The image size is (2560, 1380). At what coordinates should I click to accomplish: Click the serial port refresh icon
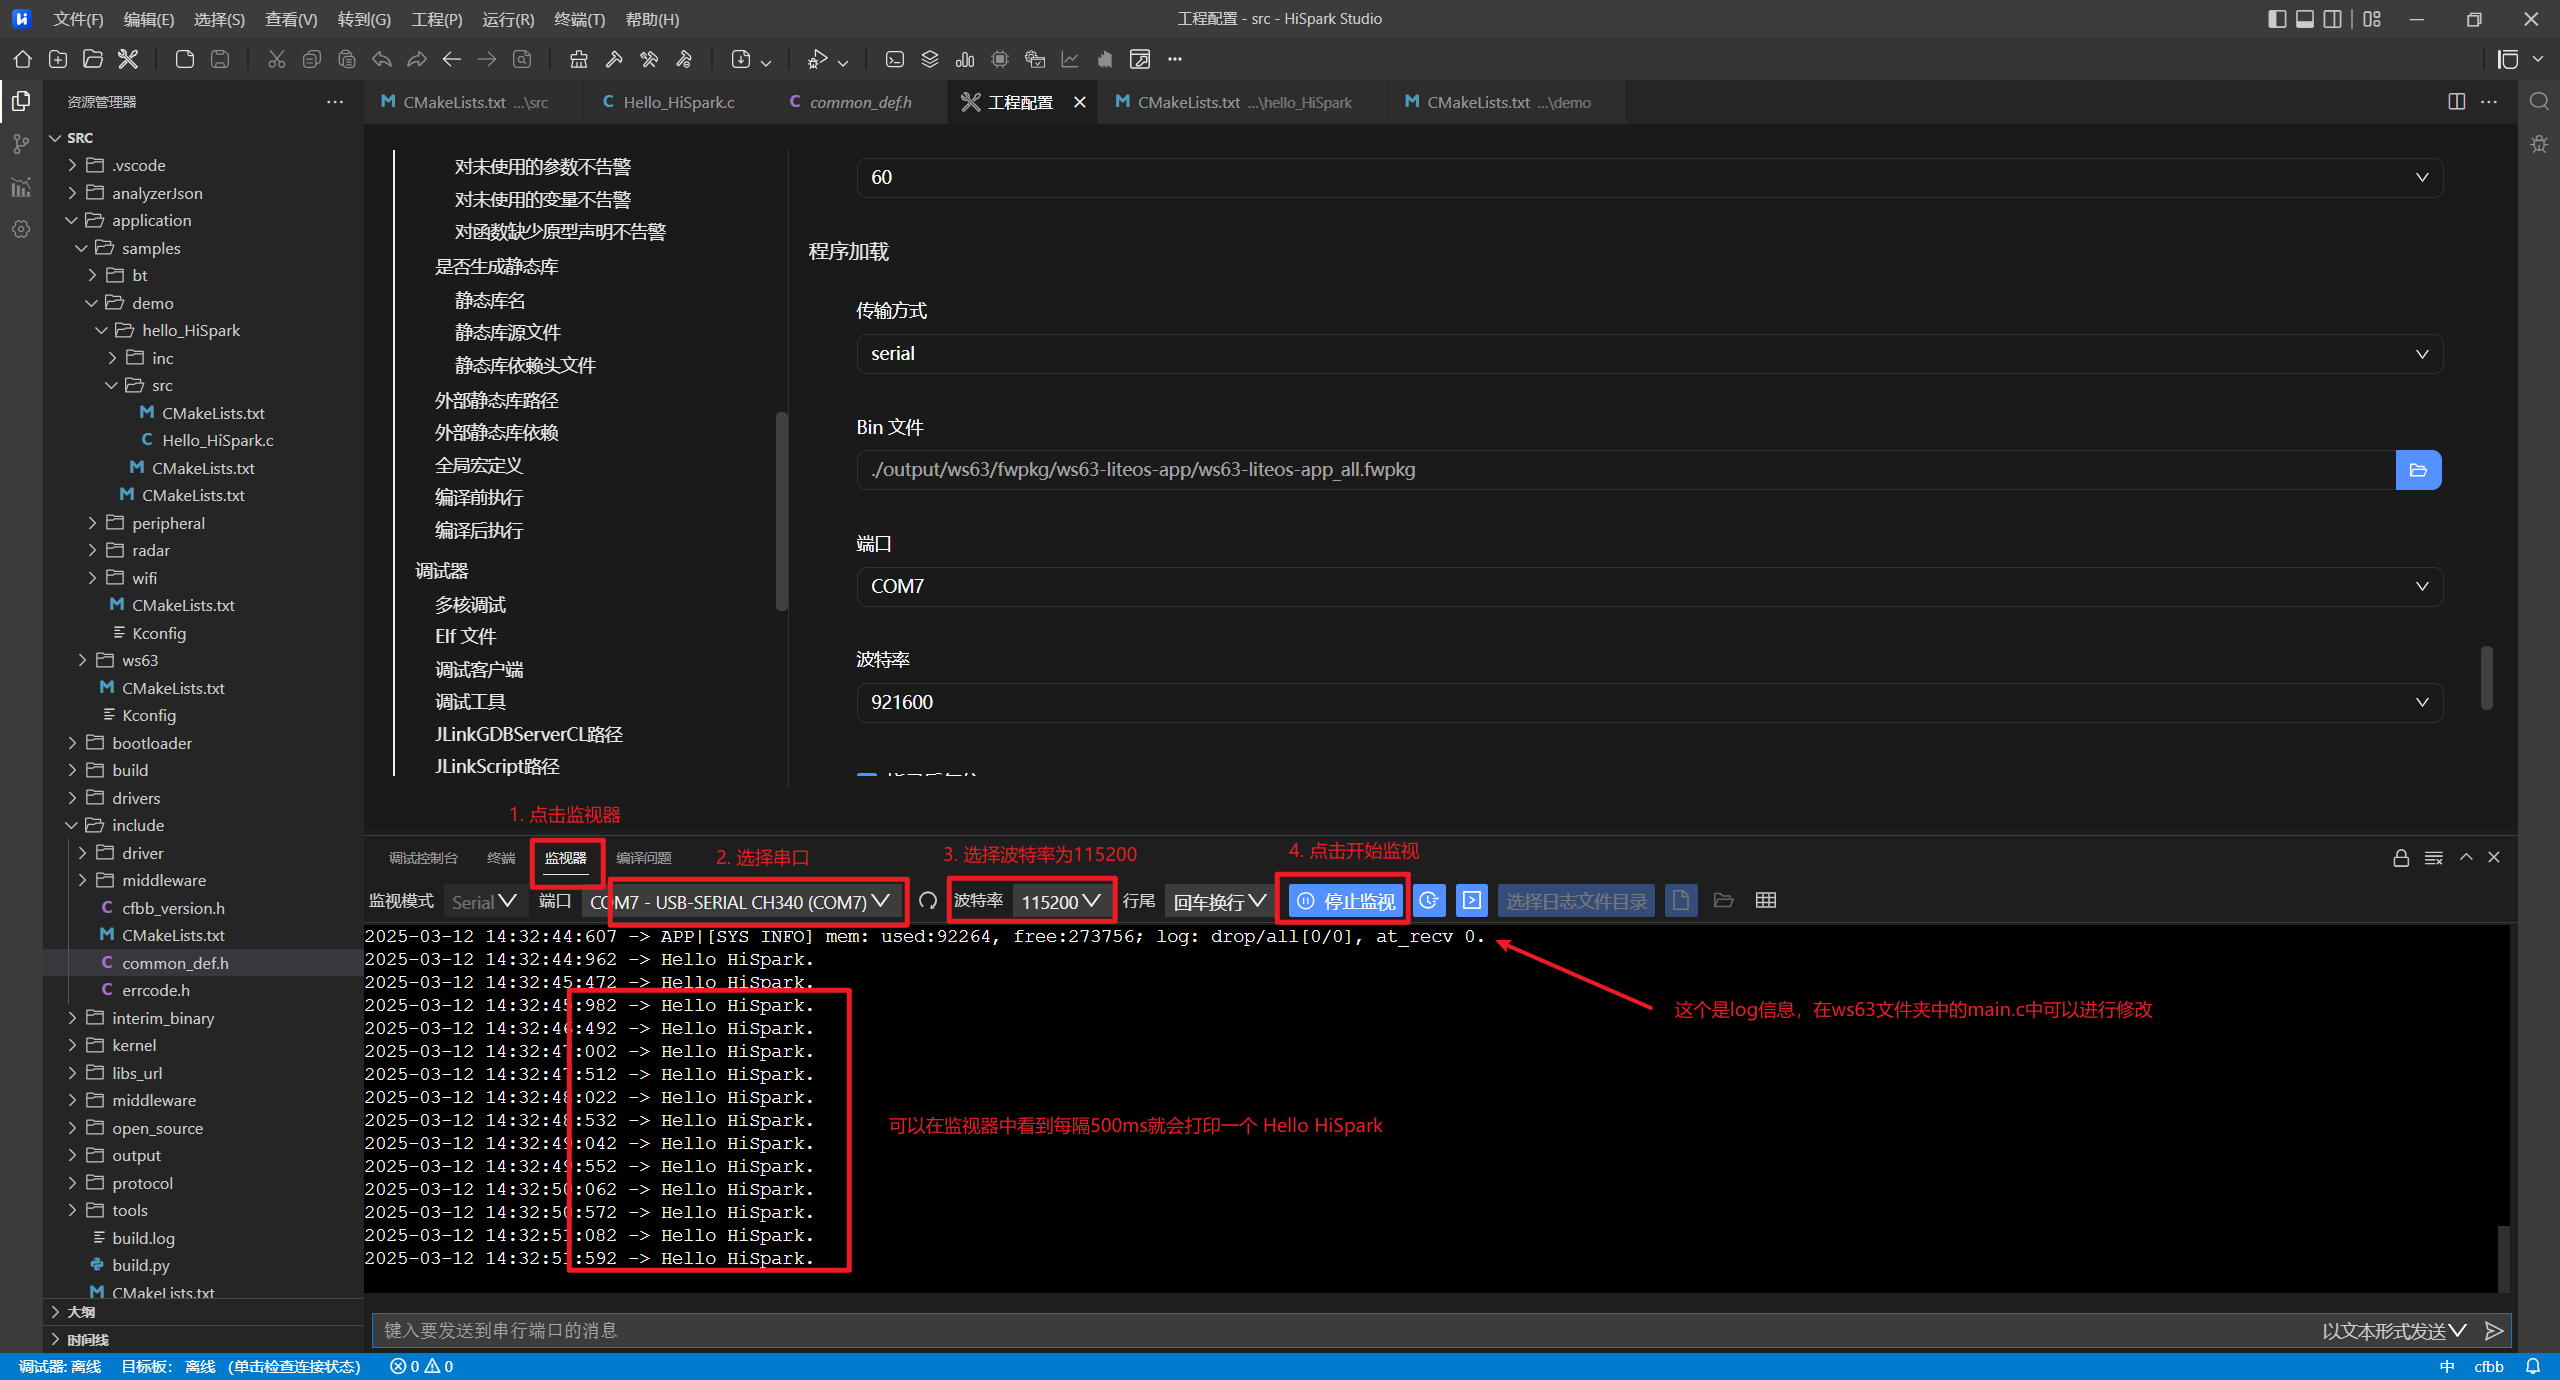point(928,901)
